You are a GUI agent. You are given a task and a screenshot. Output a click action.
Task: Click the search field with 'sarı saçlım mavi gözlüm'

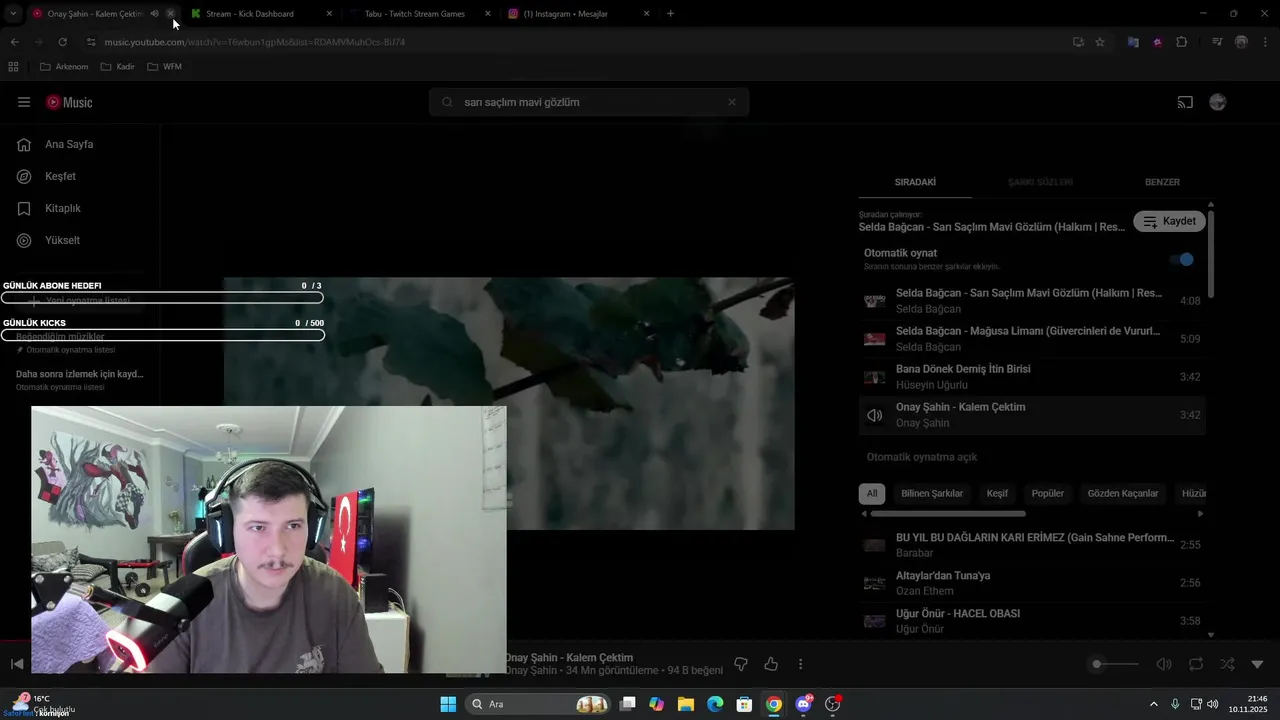[x=589, y=102]
